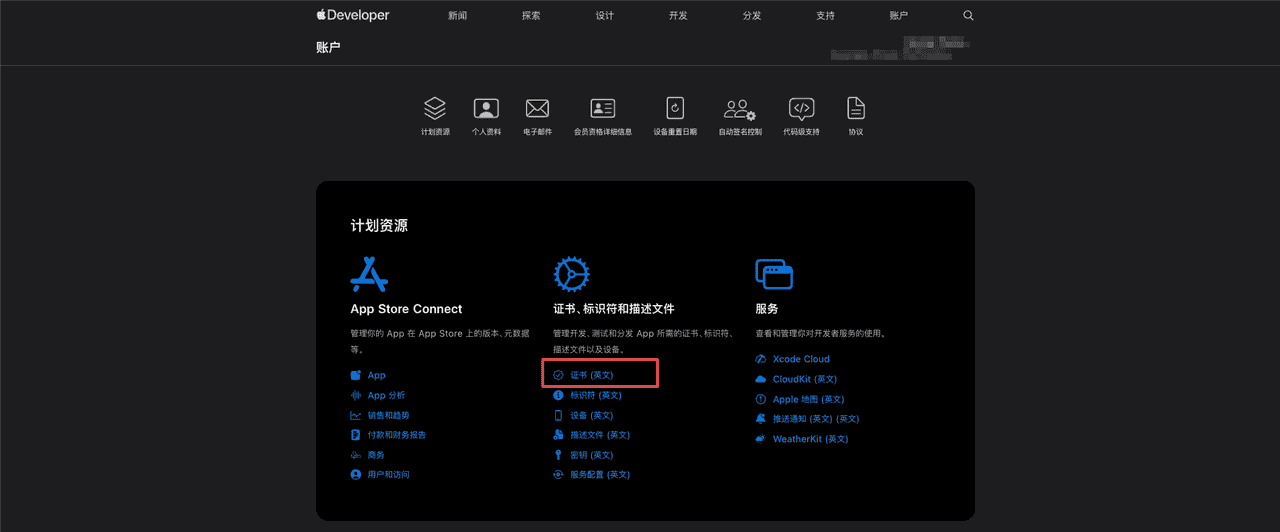This screenshot has width=1280, height=532.
Task: Open the 协议 document icon
Action: (856, 108)
